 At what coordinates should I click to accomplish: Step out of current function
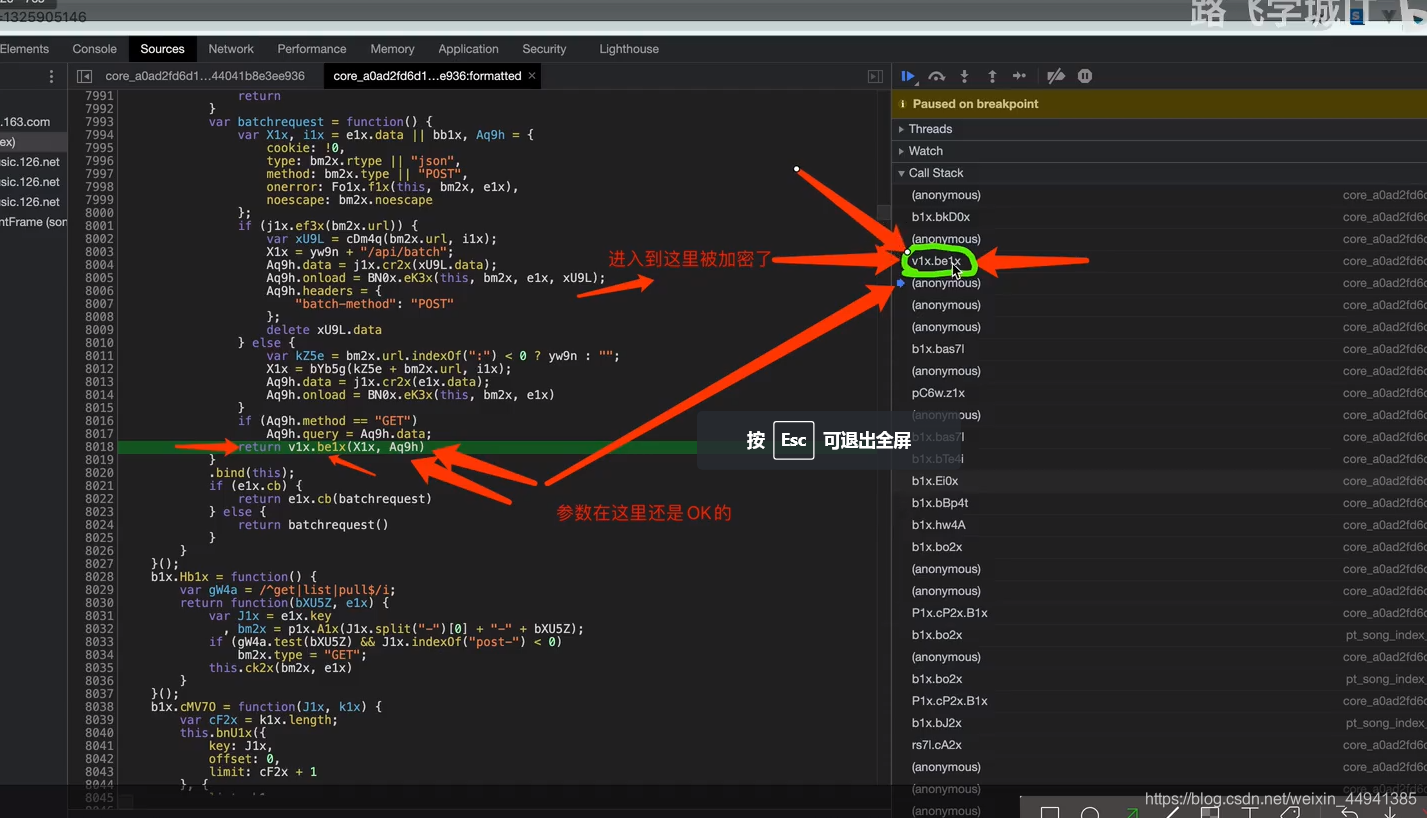992,76
